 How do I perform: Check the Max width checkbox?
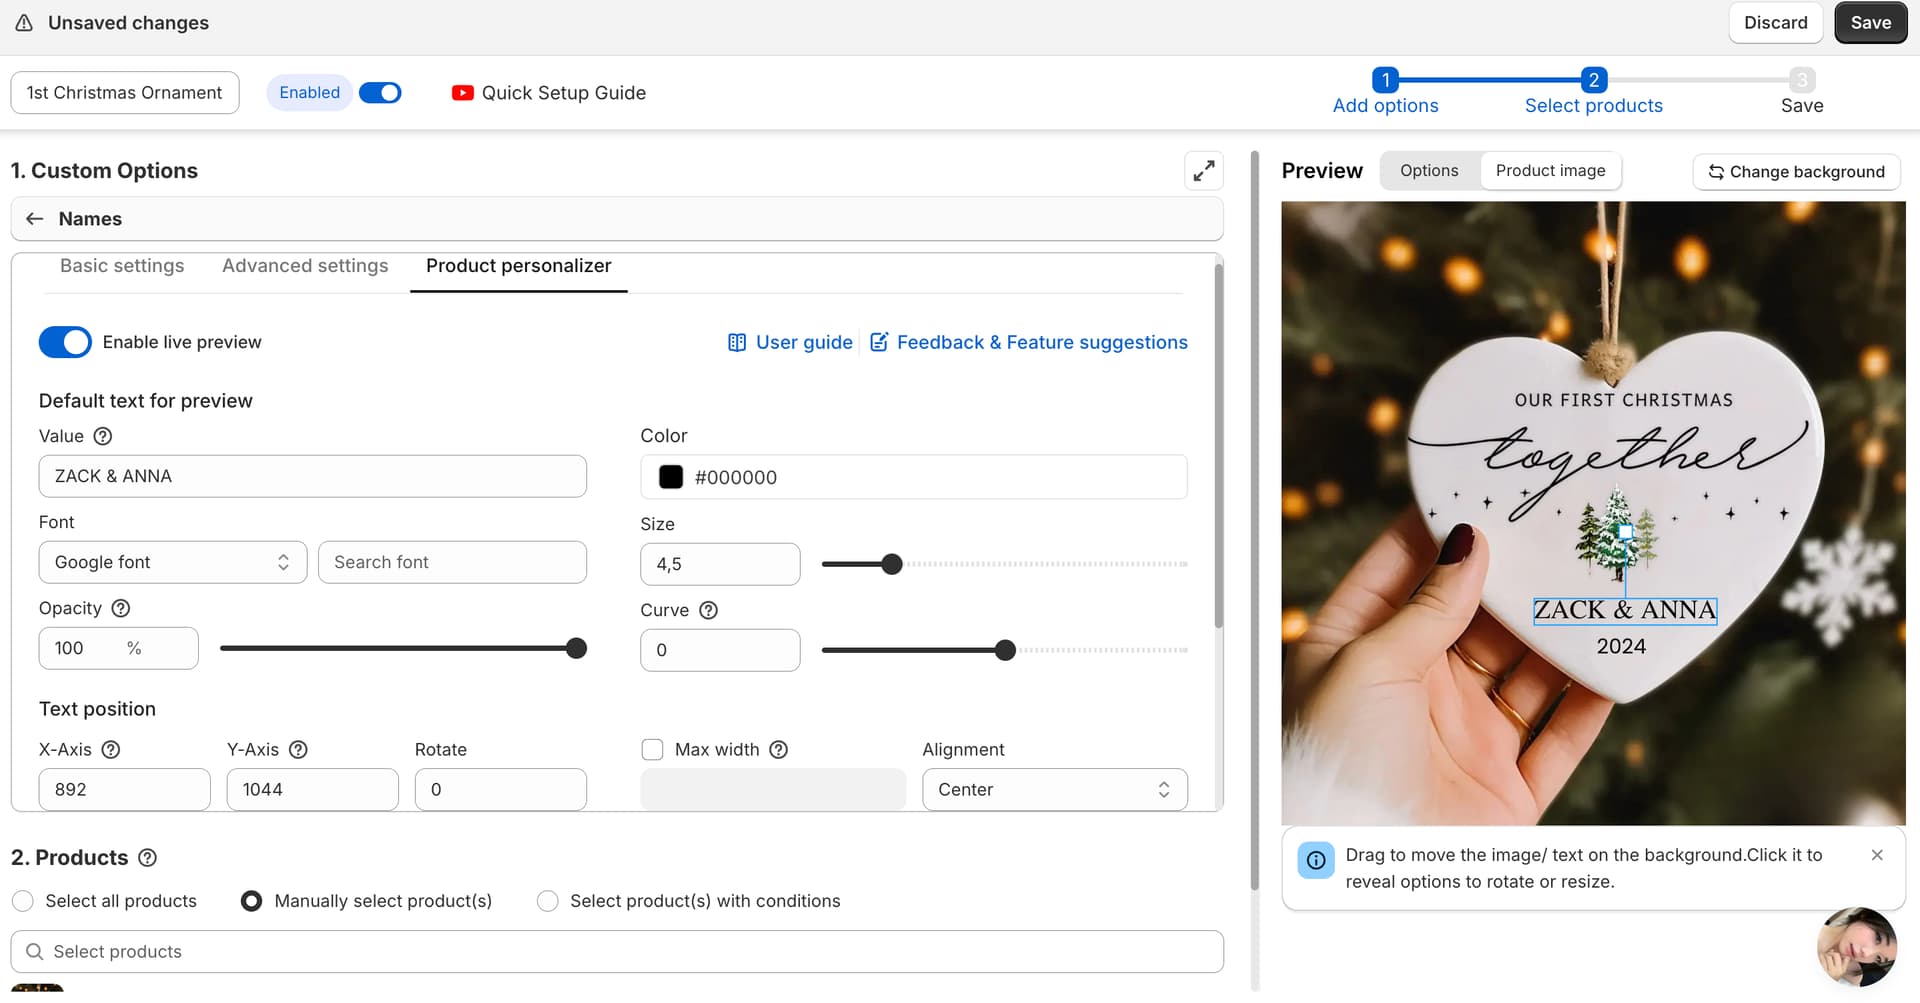(x=653, y=749)
